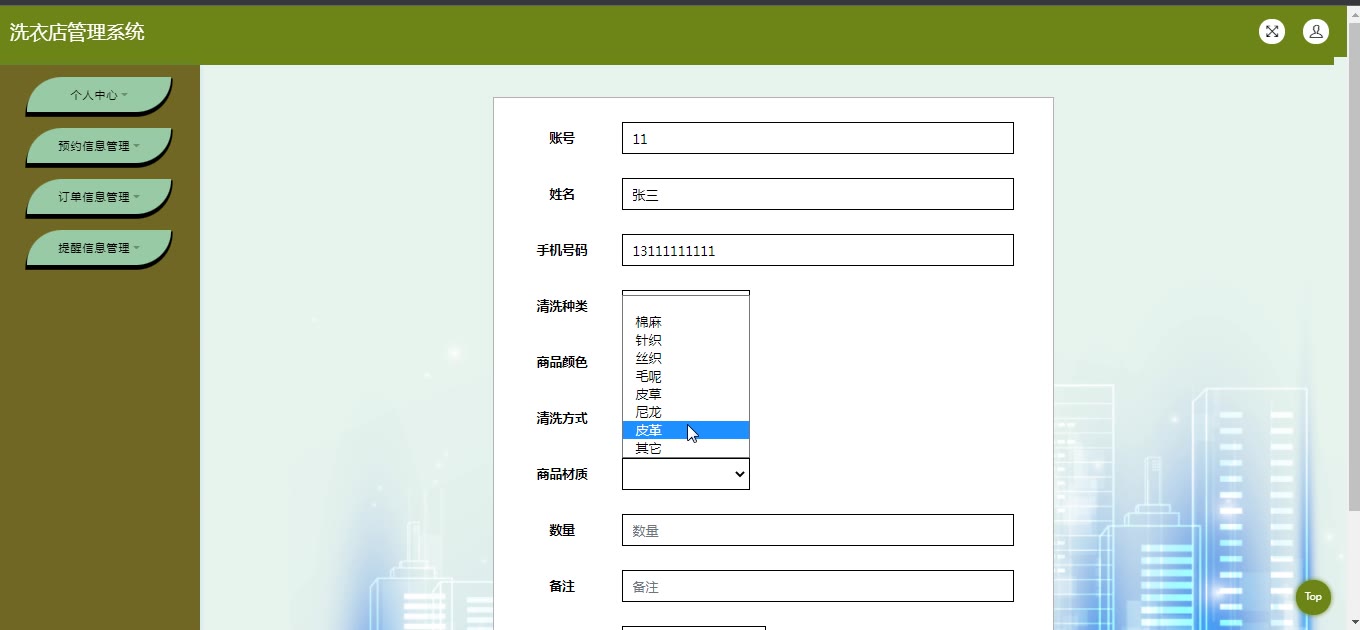The height and width of the screenshot is (630, 1360).
Task: Click the 洗衣店管理系统 title
Action: 77,32
